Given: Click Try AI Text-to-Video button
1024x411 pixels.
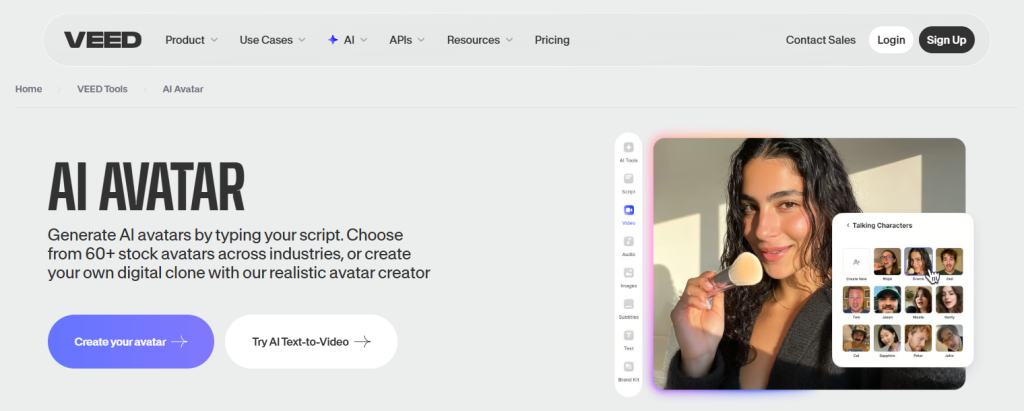Looking at the screenshot, I should (311, 342).
